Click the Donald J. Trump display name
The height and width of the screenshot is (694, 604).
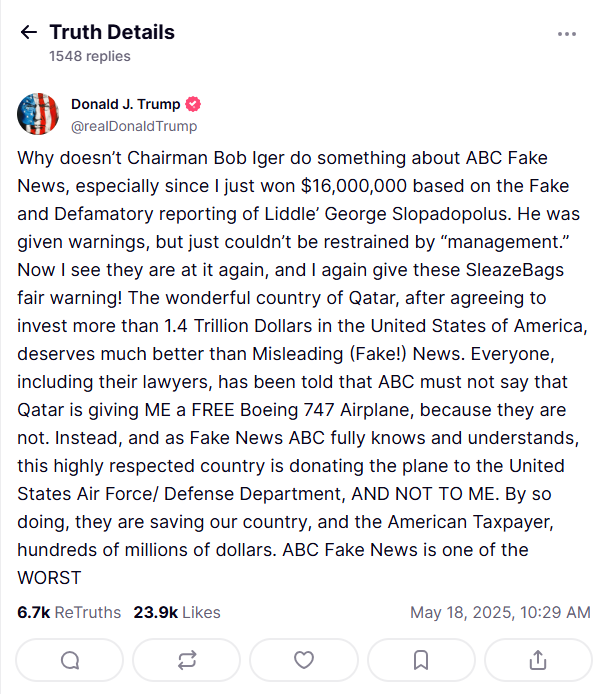pyautogui.click(x=126, y=104)
